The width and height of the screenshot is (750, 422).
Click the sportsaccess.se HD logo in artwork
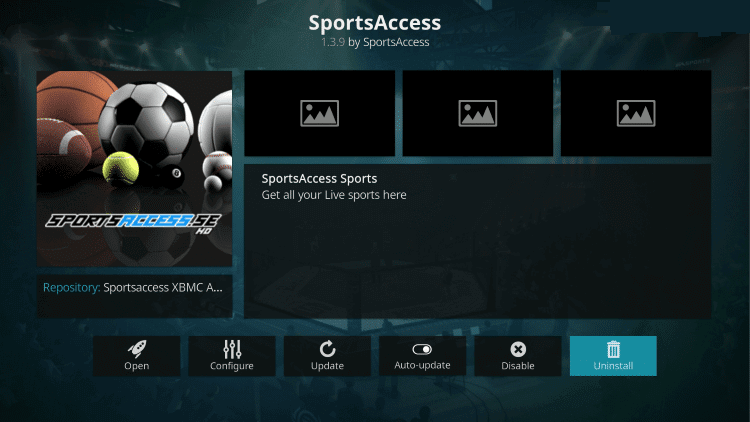(x=133, y=223)
